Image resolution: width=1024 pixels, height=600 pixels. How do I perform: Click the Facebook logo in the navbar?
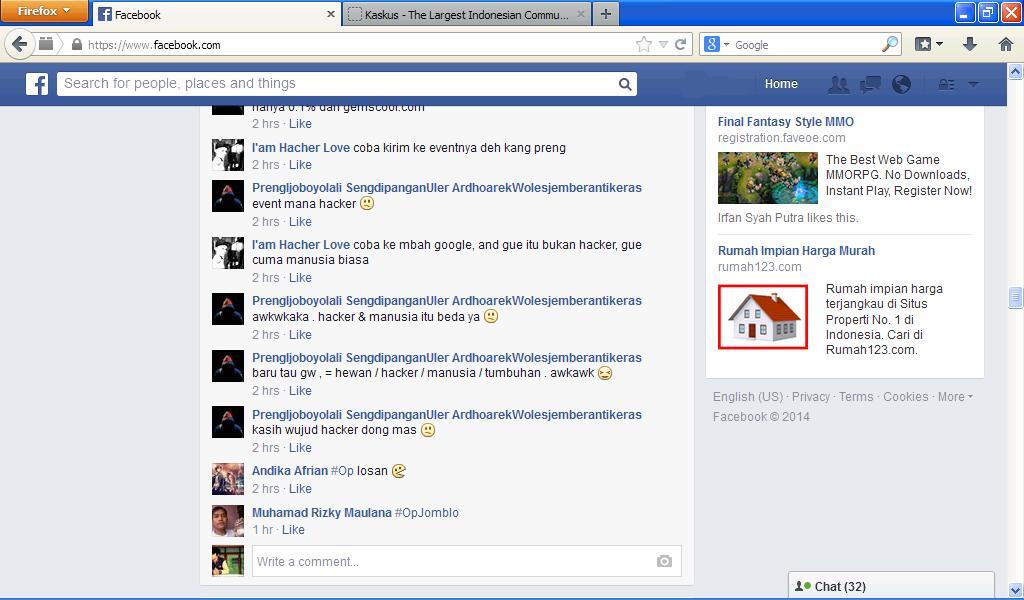pos(36,84)
